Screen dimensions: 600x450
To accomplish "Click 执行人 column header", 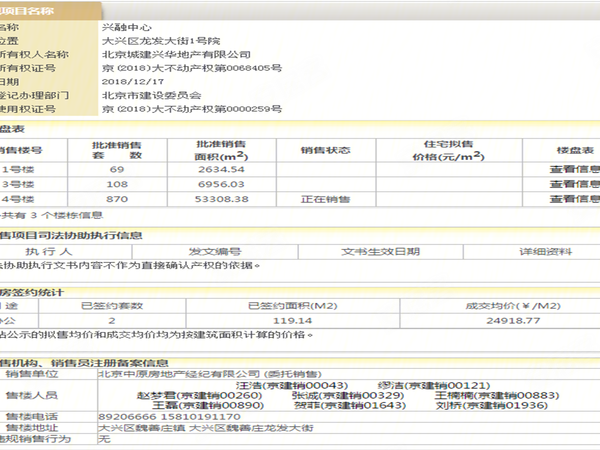I will click(49, 251).
